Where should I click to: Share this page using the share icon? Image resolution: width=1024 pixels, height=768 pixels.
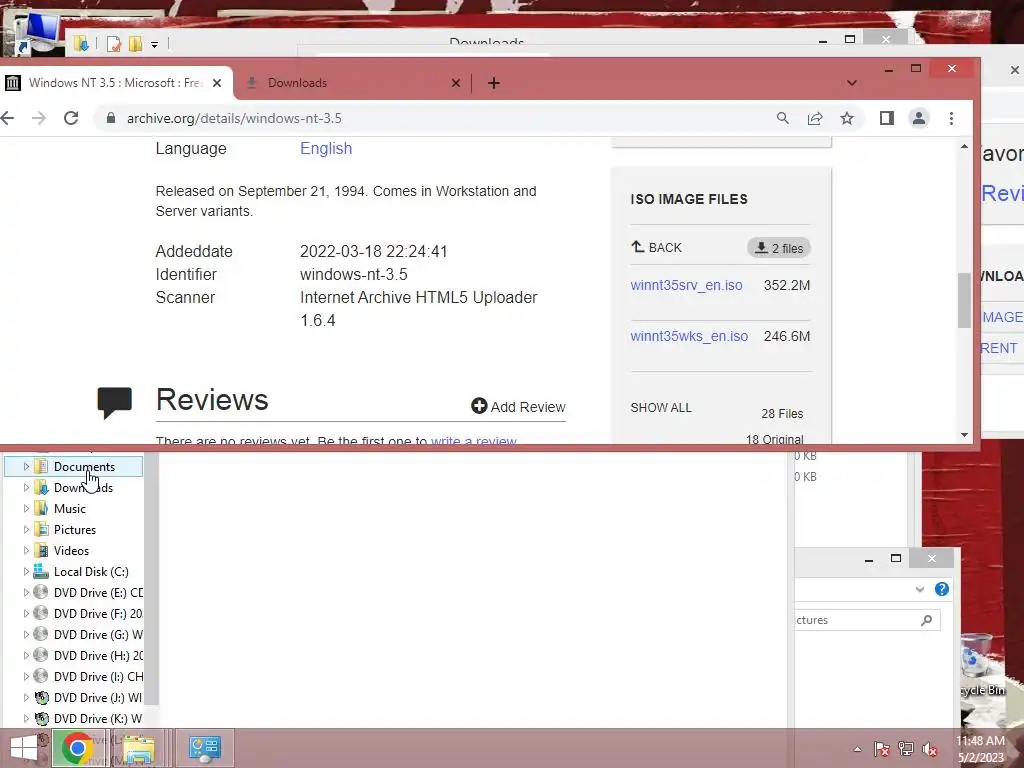tap(814, 118)
